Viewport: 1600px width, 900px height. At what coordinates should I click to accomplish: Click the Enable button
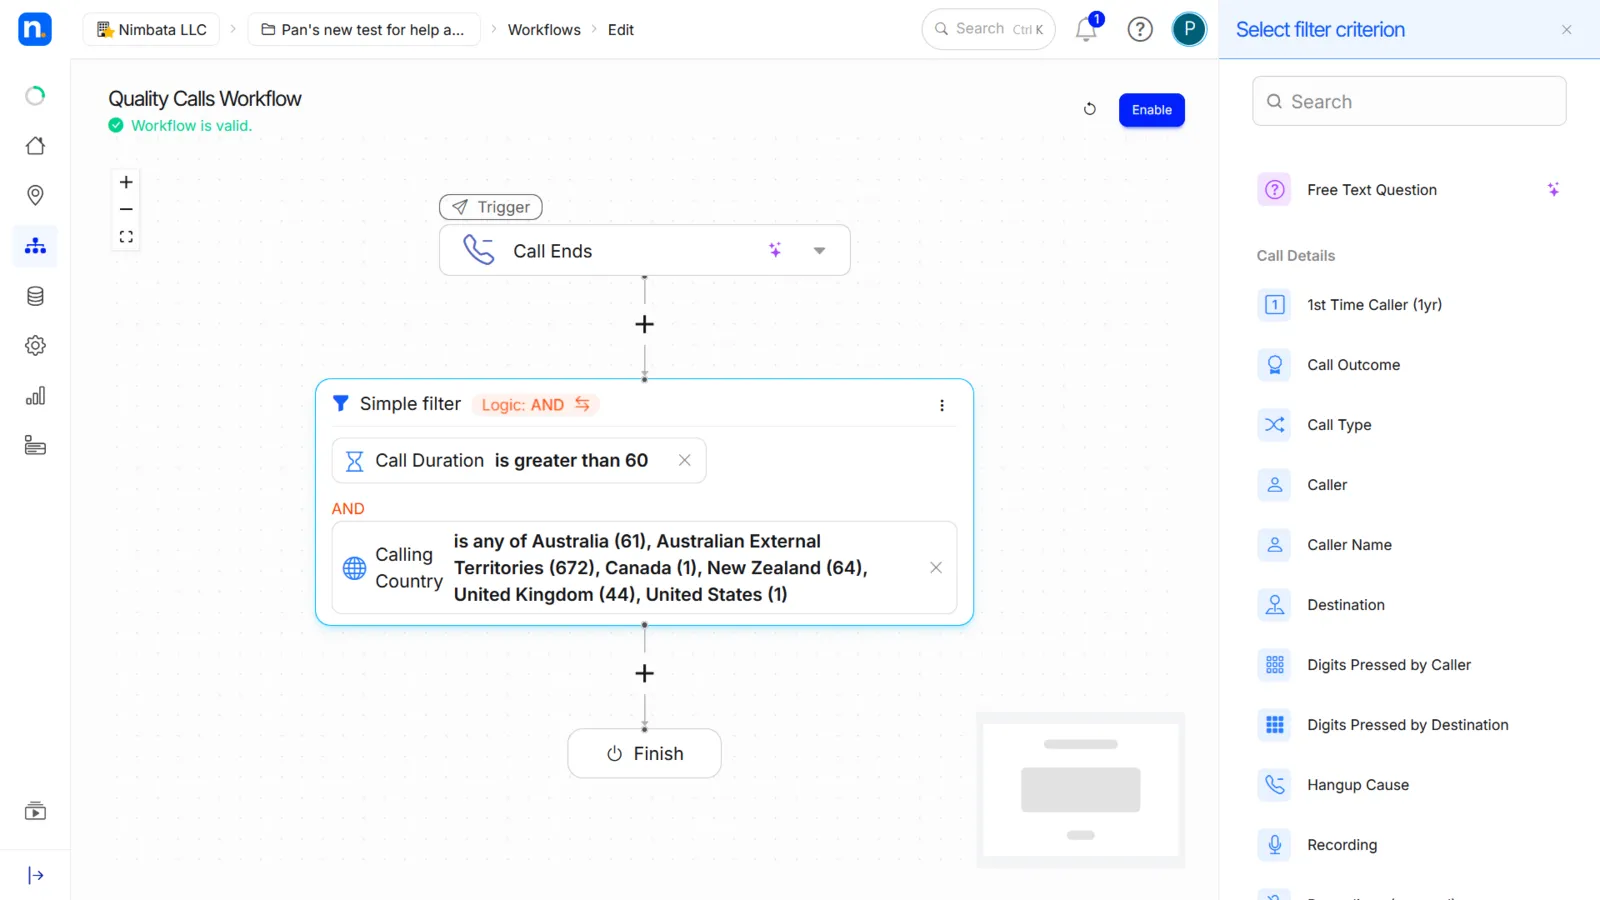click(x=1152, y=110)
